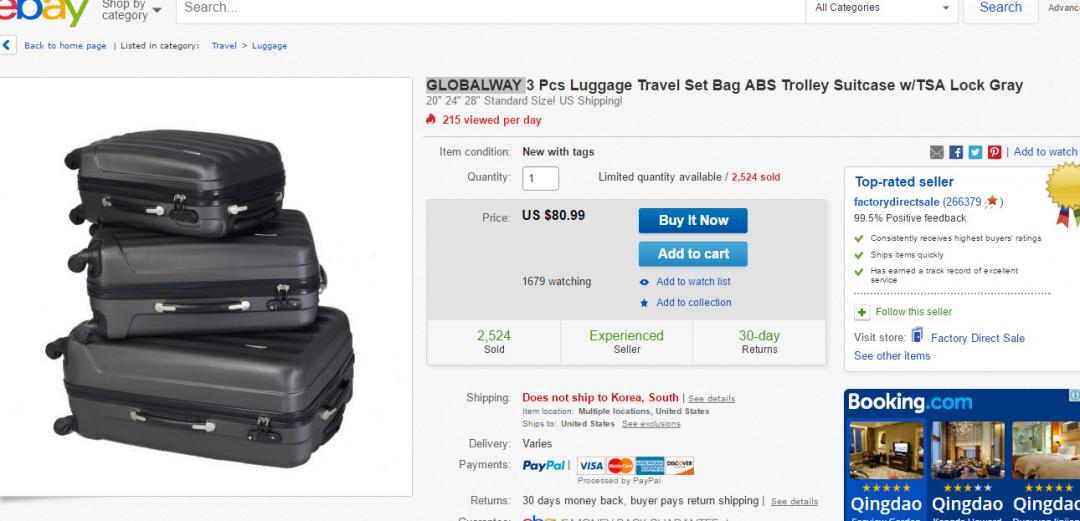This screenshot has height=521, width=1080.
Task: Open the Shop by category dropdown
Action: coord(131,10)
